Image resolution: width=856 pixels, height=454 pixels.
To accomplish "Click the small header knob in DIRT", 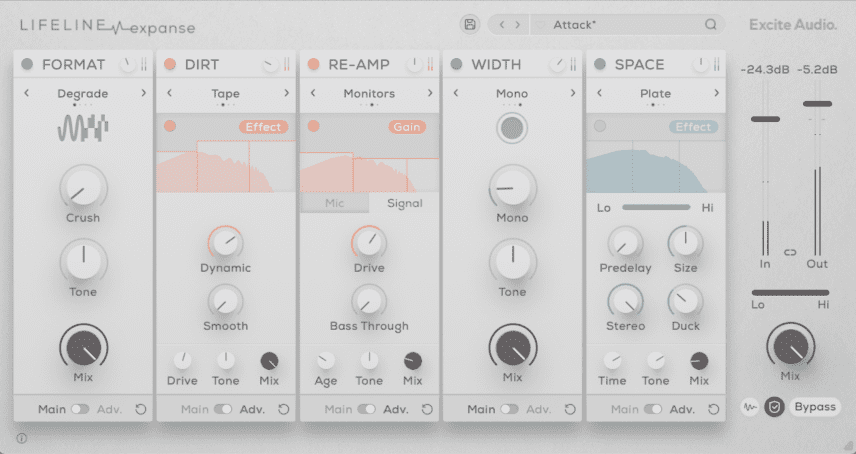I will pyautogui.click(x=270, y=65).
